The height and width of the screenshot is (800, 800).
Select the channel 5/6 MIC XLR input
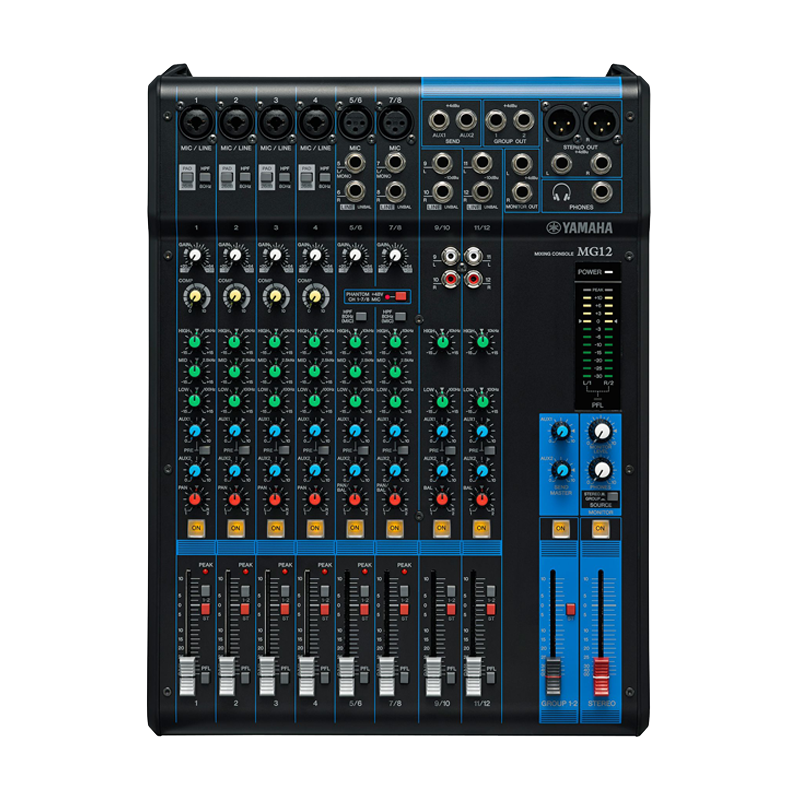pyautogui.click(x=355, y=122)
